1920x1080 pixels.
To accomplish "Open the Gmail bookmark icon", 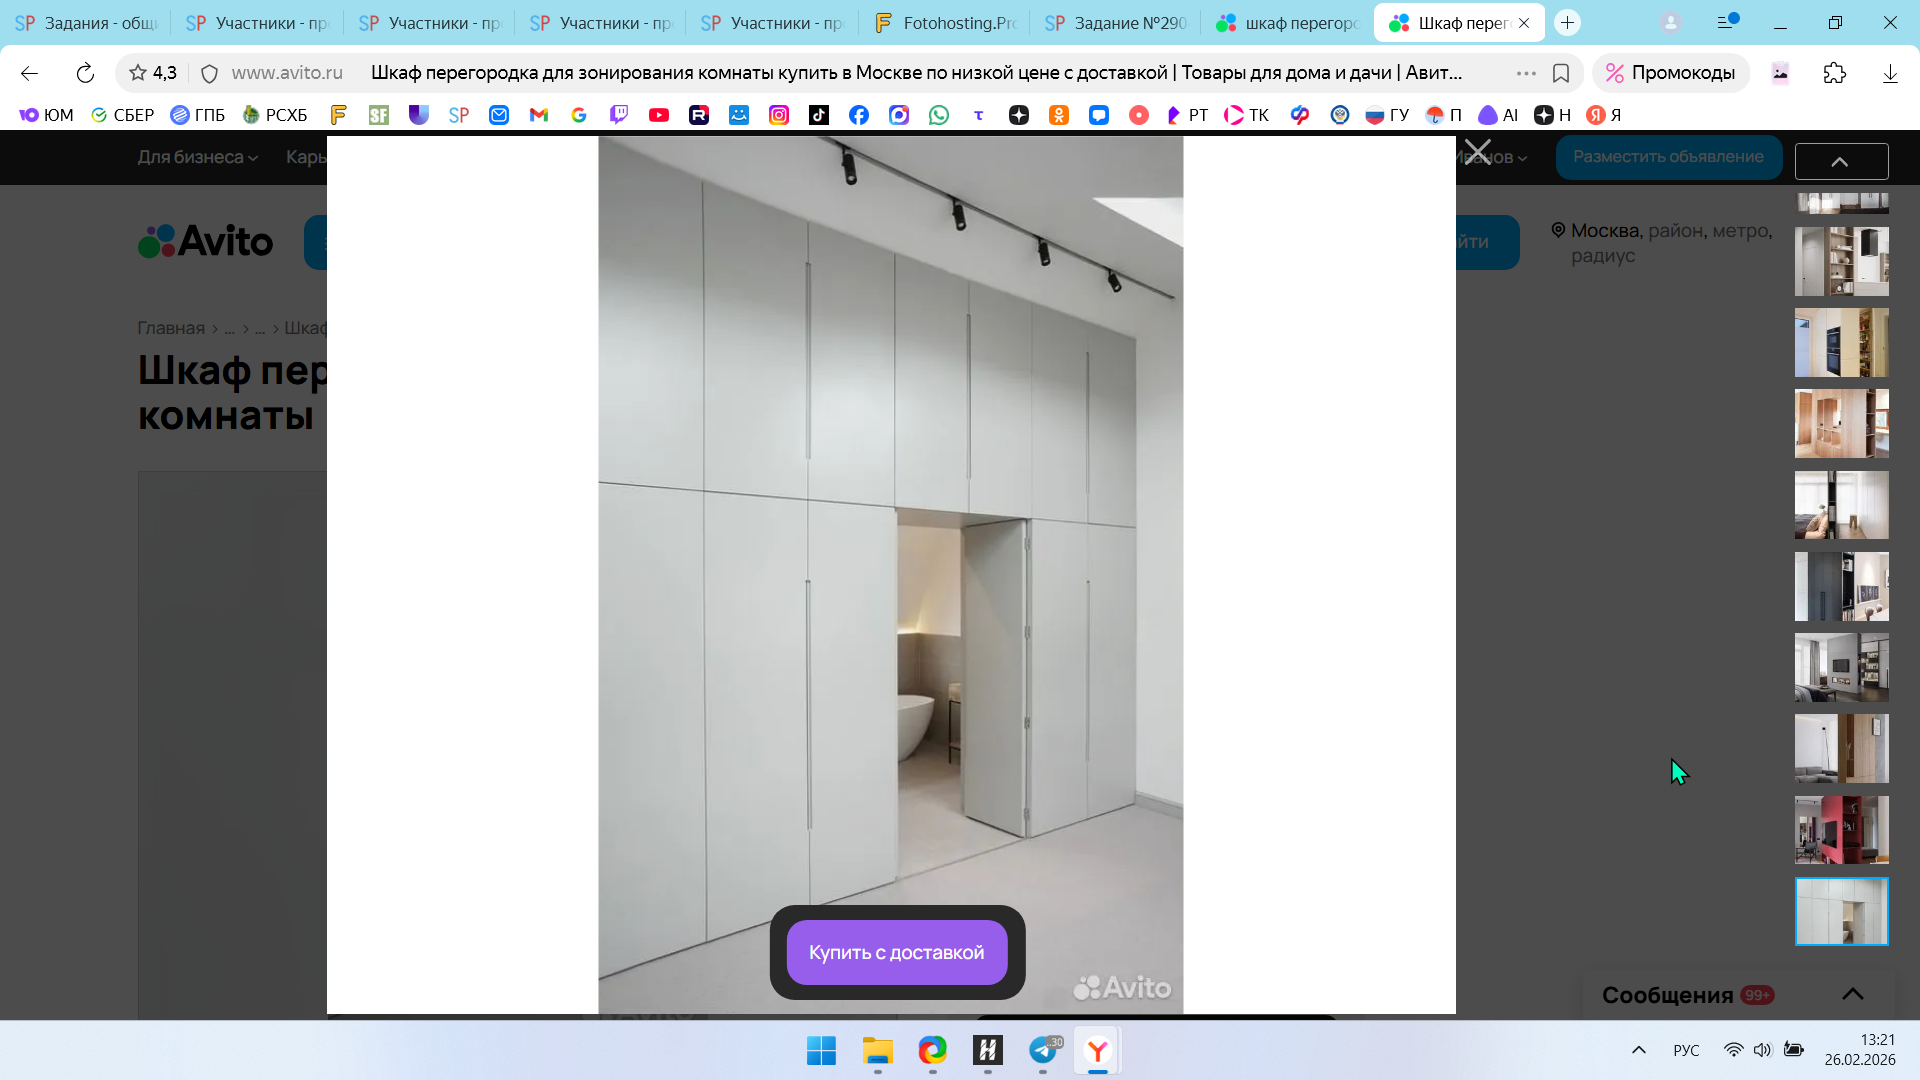I will [x=538, y=115].
